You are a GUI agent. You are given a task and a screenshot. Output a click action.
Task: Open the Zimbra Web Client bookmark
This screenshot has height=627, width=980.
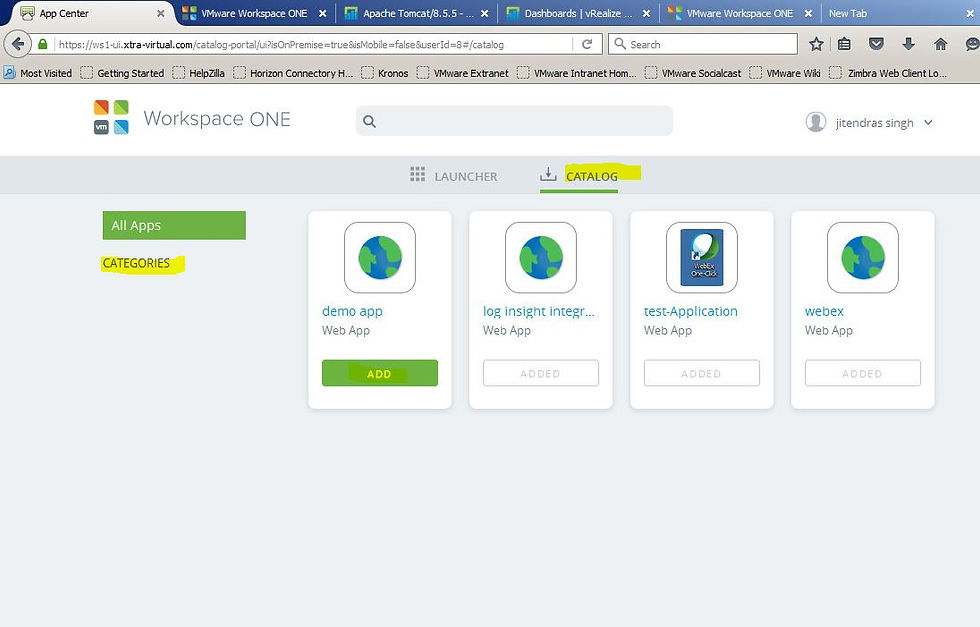(888, 73)
